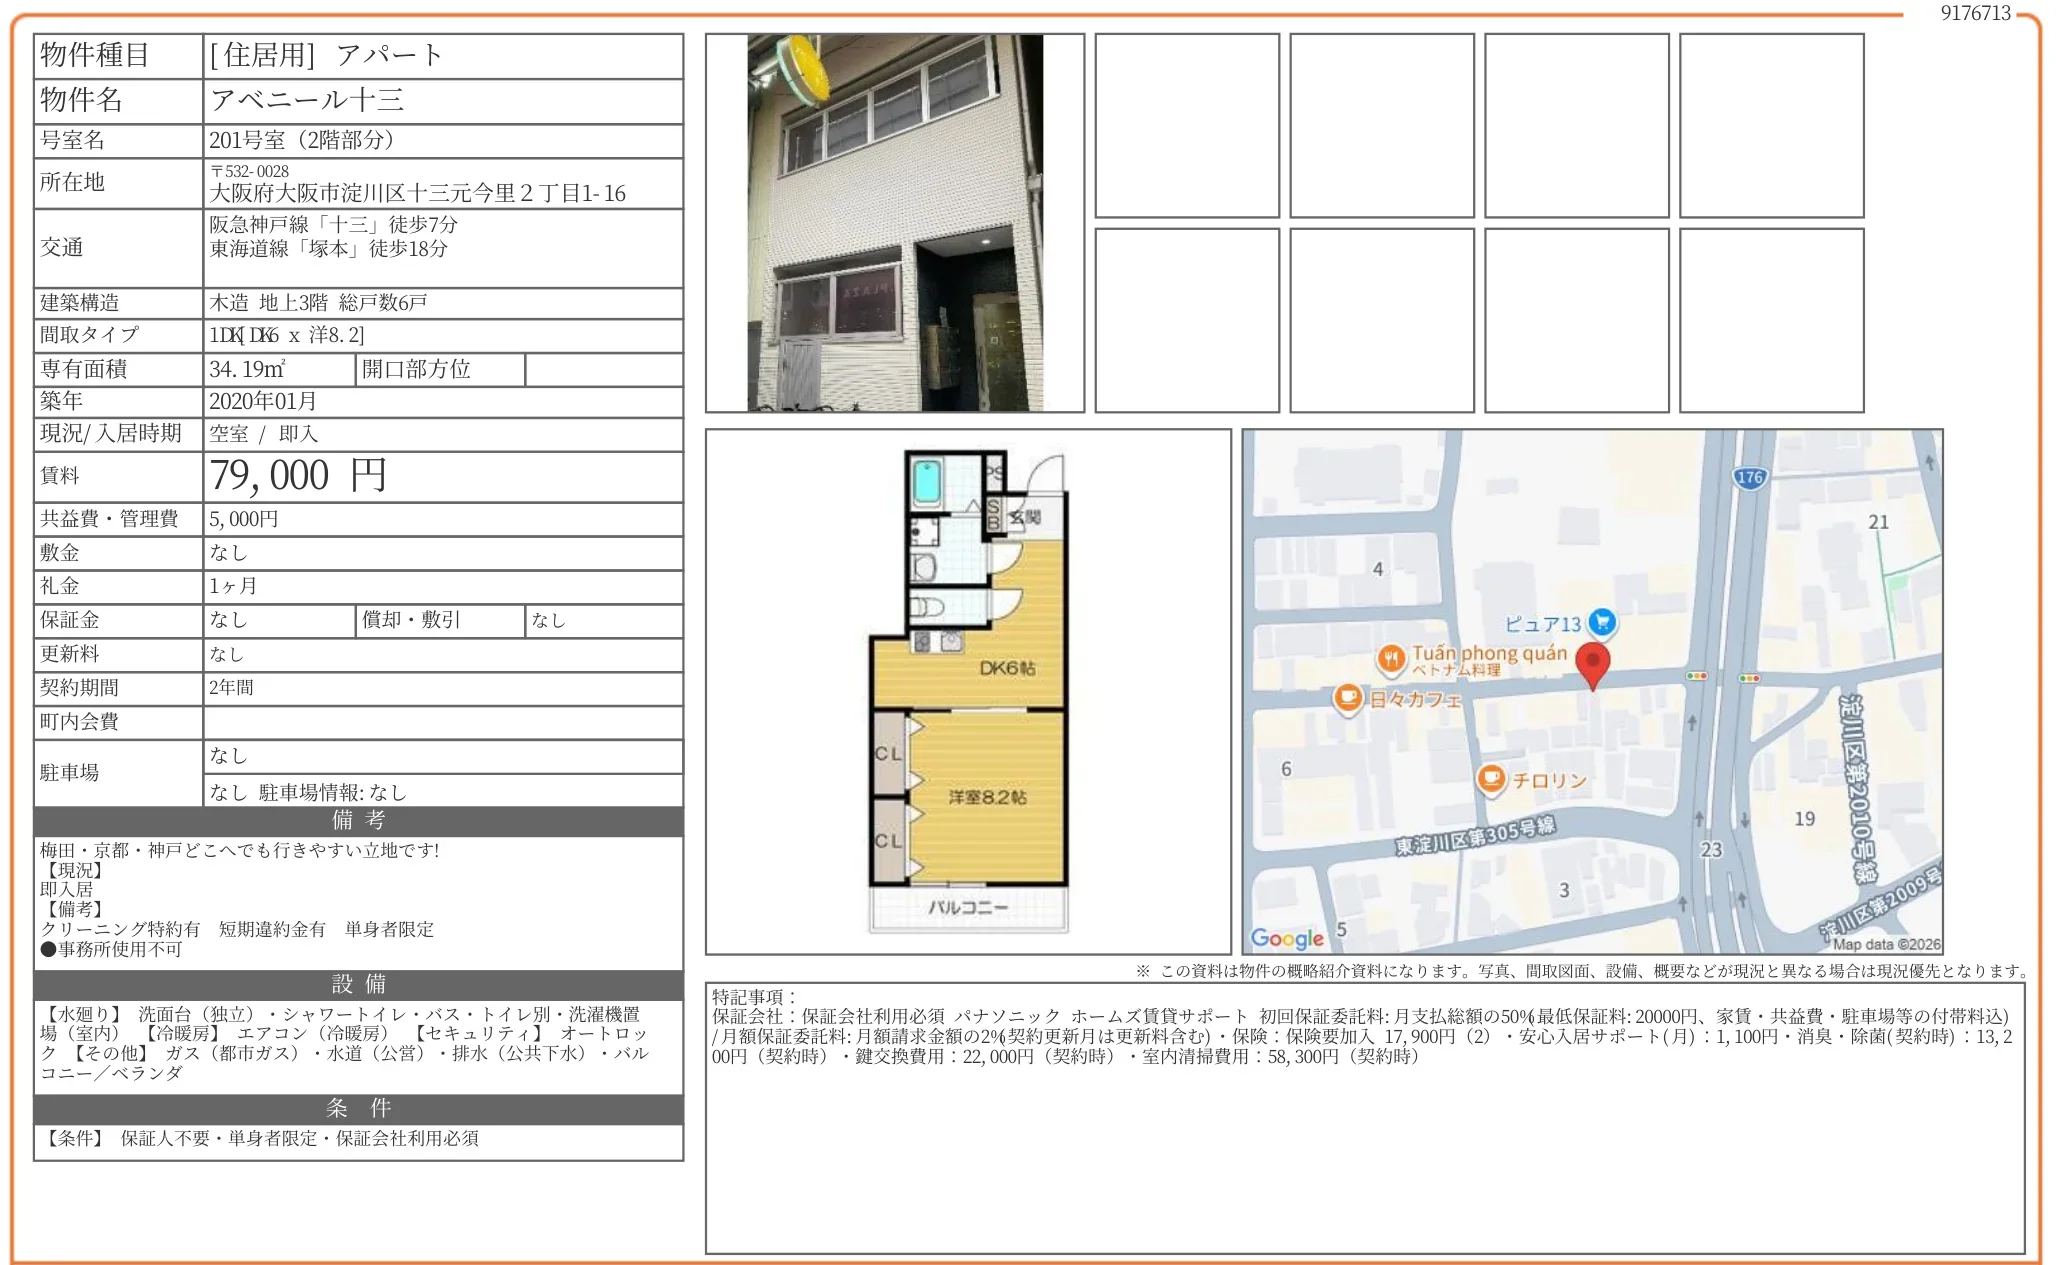2056x1265 pixels.
Task: Click the Map data ©2026 attribution
Action: pos(1885,944)
